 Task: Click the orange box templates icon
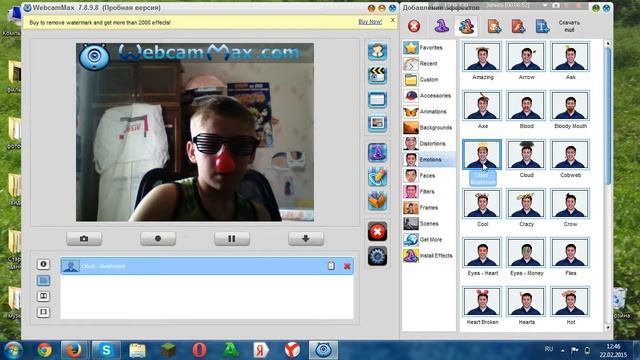pos(377,201)
